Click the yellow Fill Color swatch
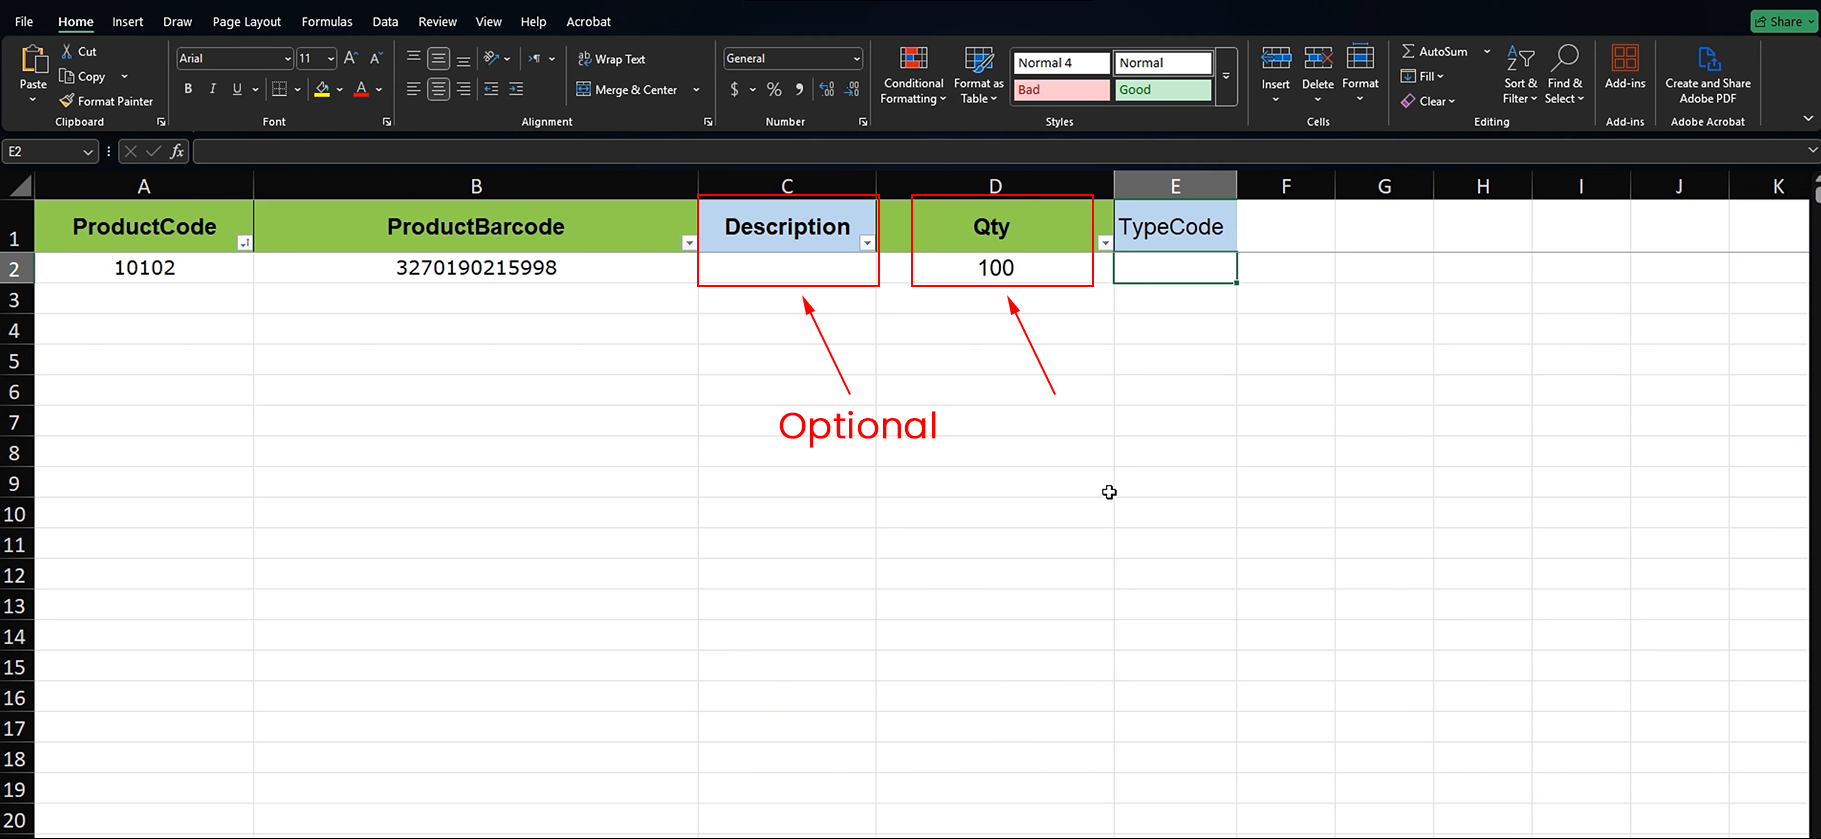This screenshot has width=1821, height=839. pos(322,90)
